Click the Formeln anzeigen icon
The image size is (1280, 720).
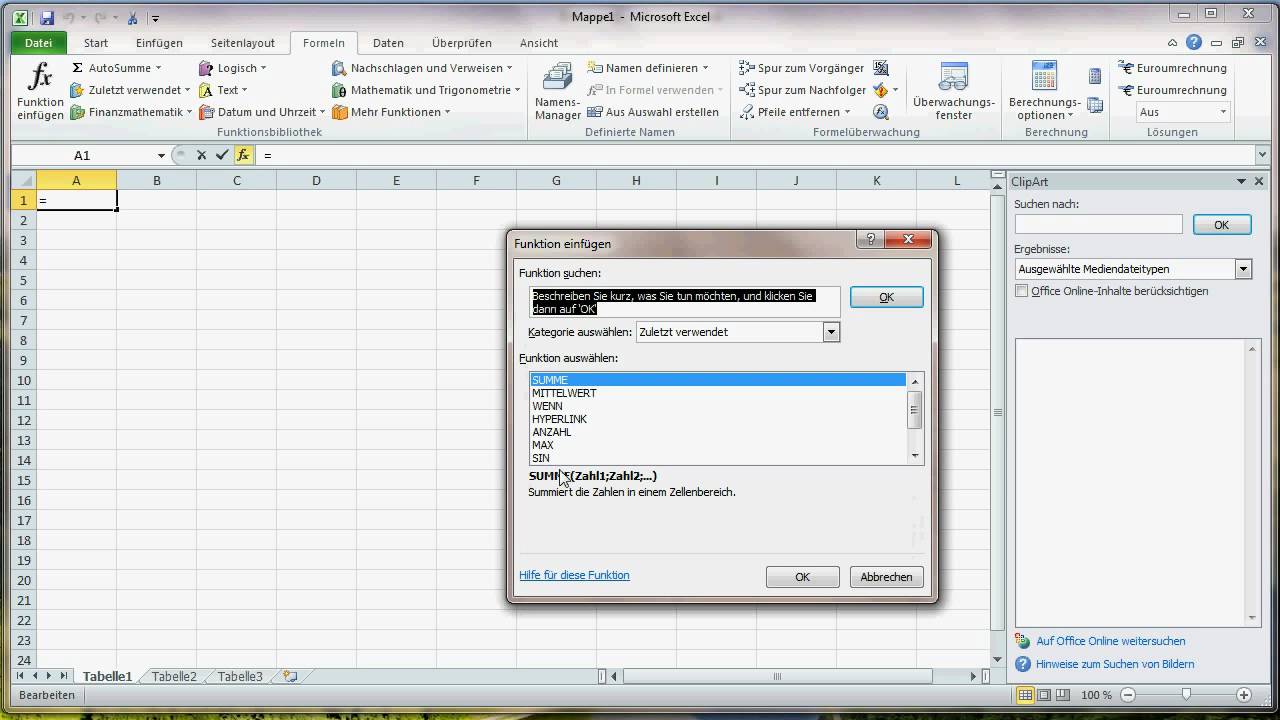coord(881,68)
